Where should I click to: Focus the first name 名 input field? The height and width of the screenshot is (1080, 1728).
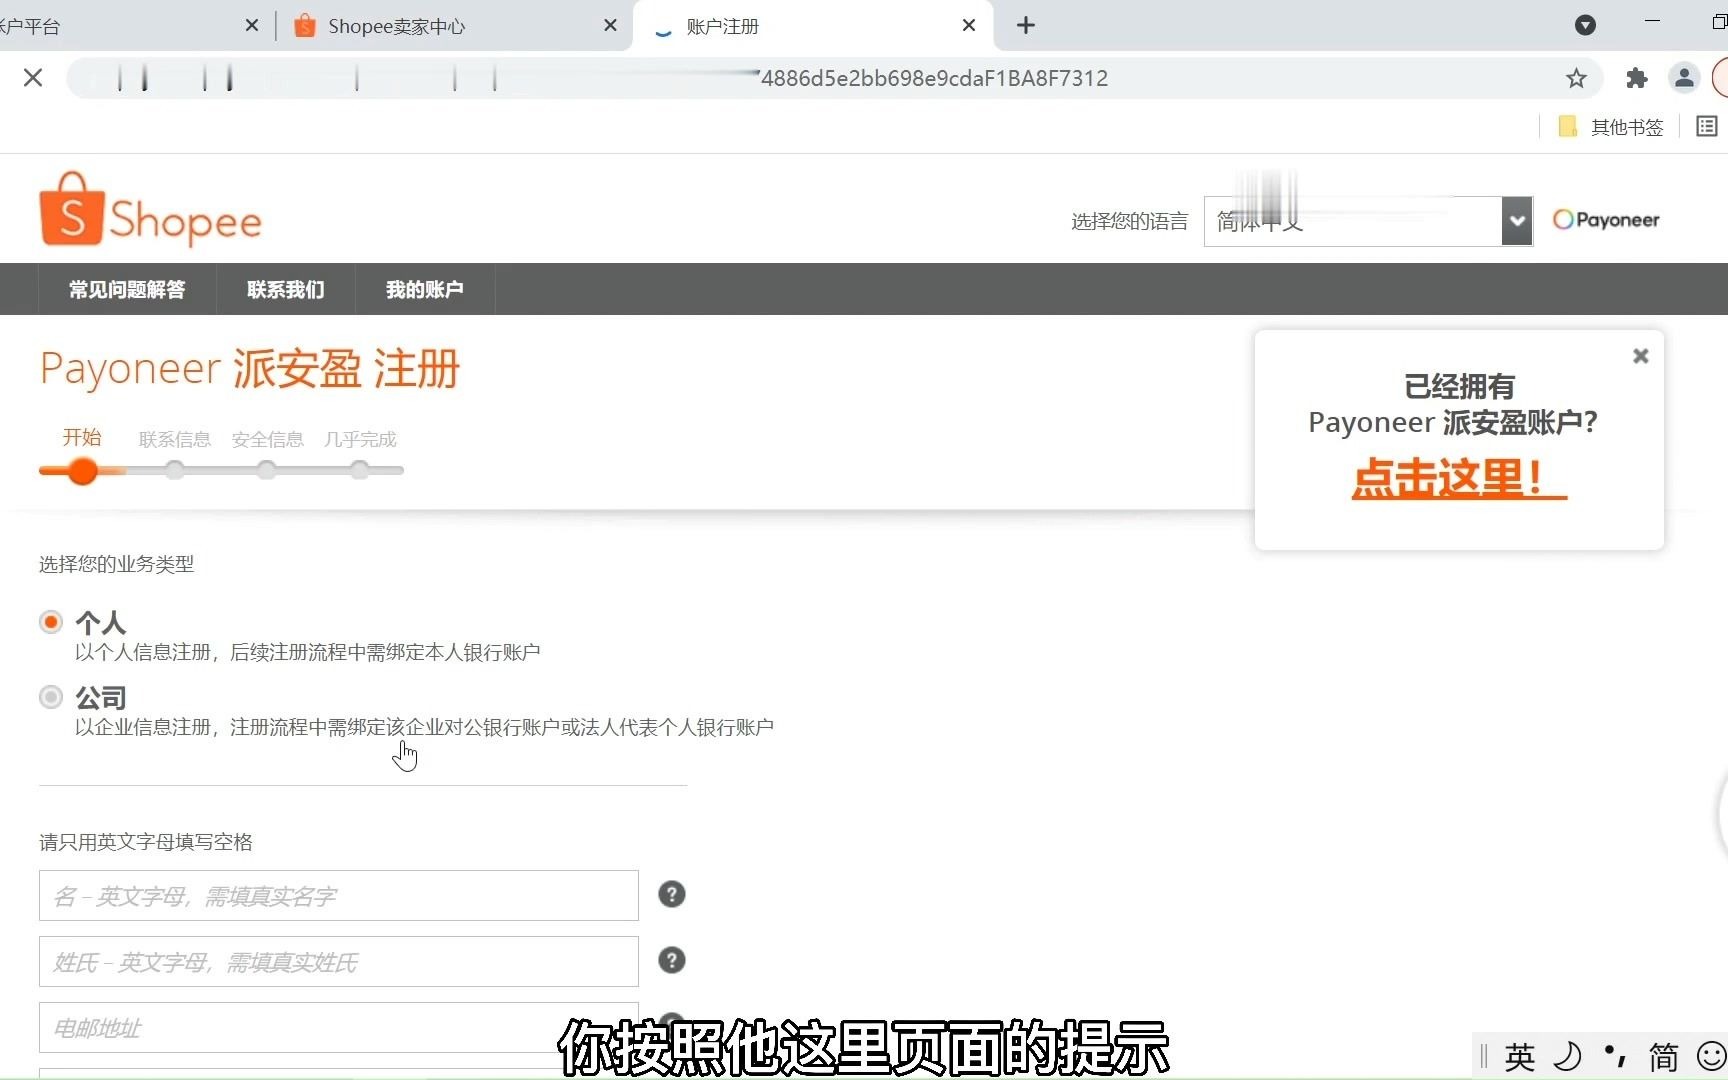(339, 896)
